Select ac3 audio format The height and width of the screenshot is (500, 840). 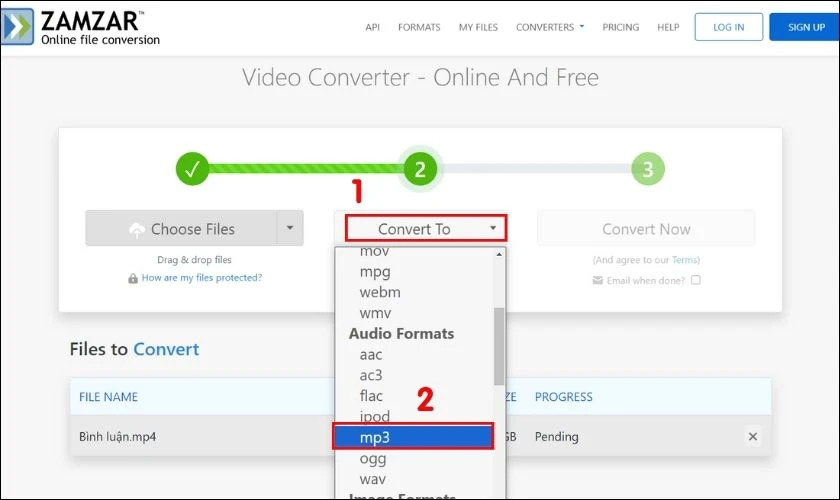coord(371,375)
